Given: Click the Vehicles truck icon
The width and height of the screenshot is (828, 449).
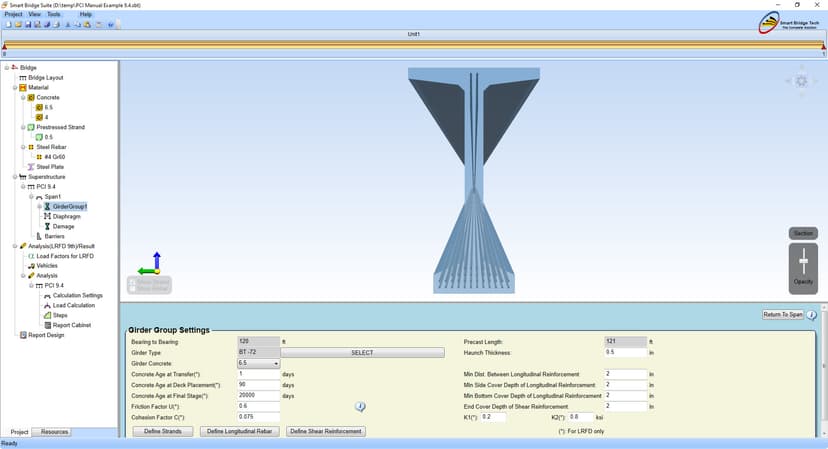Looking at the screenshot, I should point(31,266).
